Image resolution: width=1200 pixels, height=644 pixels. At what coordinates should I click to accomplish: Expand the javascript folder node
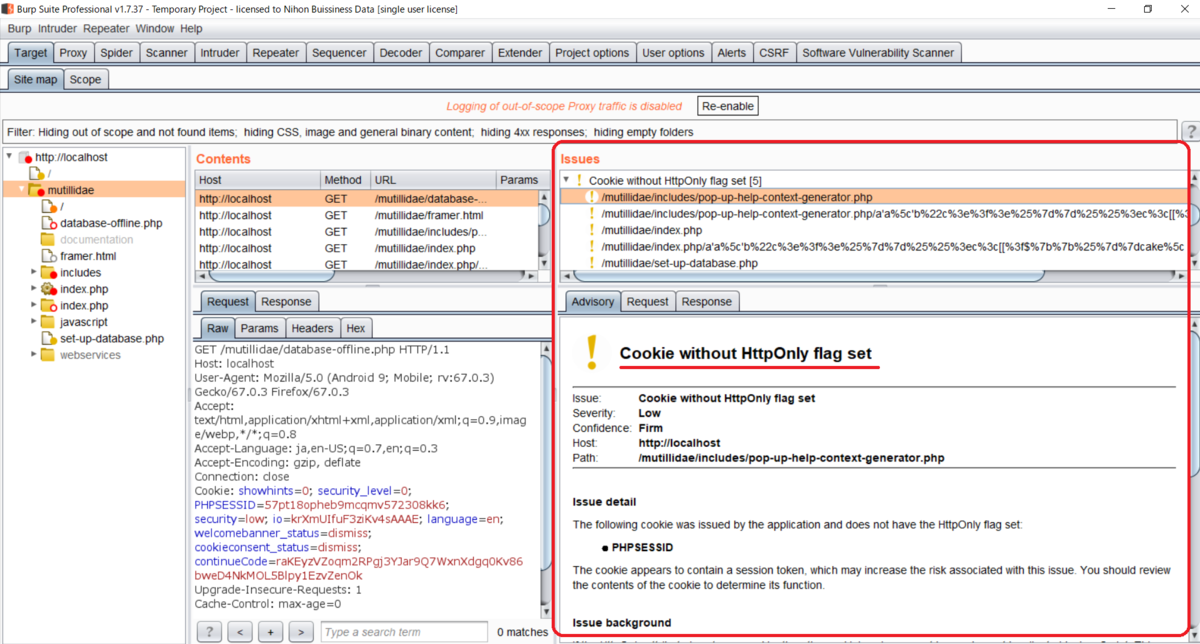pos(34,322)
